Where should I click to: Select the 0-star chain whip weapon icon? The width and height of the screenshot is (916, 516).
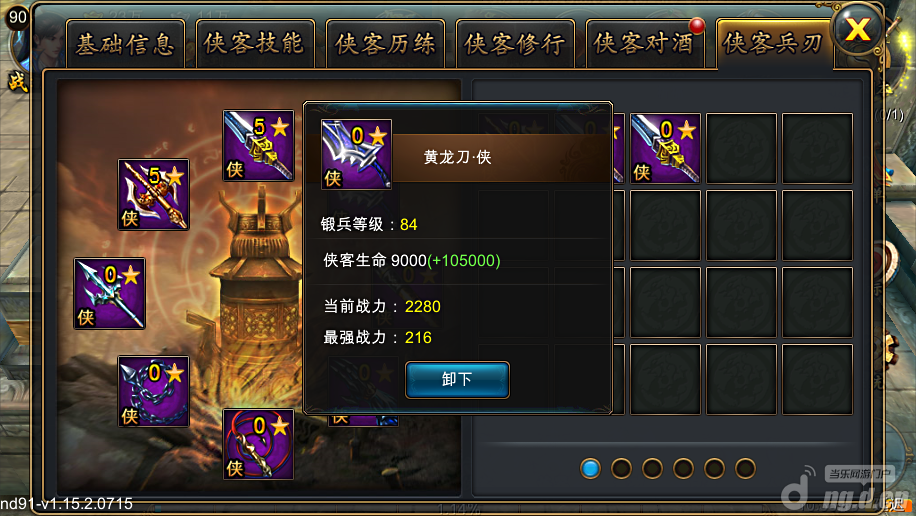tap(153, 391)
